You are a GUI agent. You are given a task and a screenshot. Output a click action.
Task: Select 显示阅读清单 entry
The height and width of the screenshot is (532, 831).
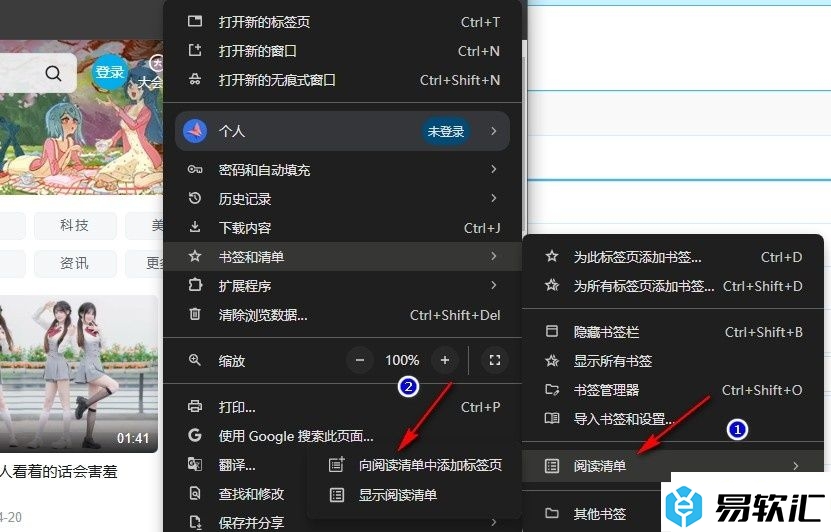tap(415, 495)
